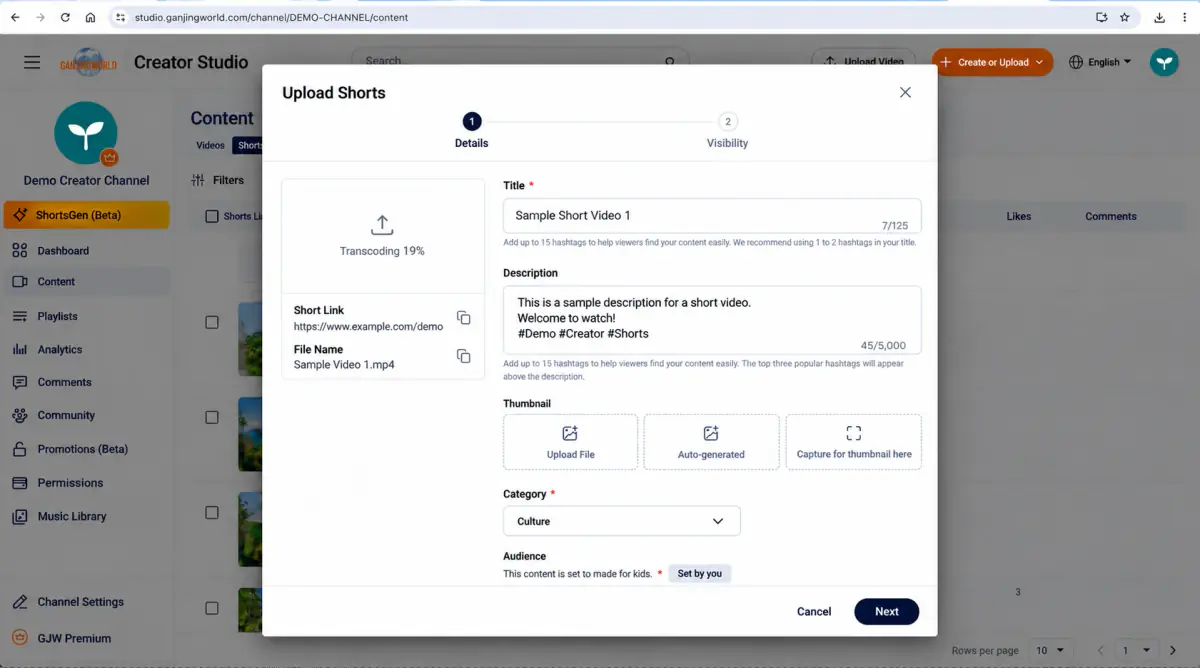The width and height of the screenshot is (1200, 668).
Task: Go to step 2 Visibility
Action: click(727, 130)
